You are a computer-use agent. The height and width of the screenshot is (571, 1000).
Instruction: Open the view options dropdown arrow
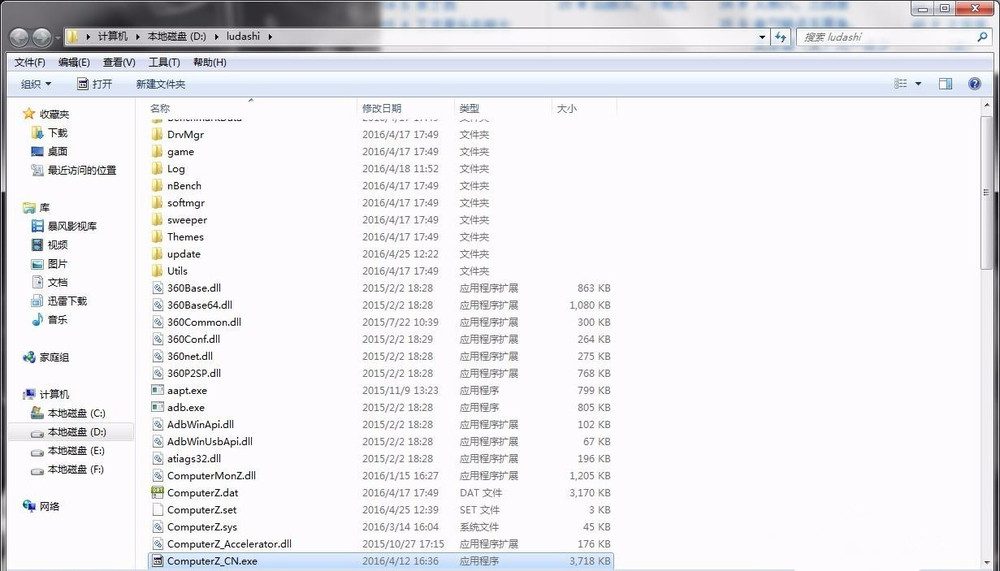pos(918,84)
